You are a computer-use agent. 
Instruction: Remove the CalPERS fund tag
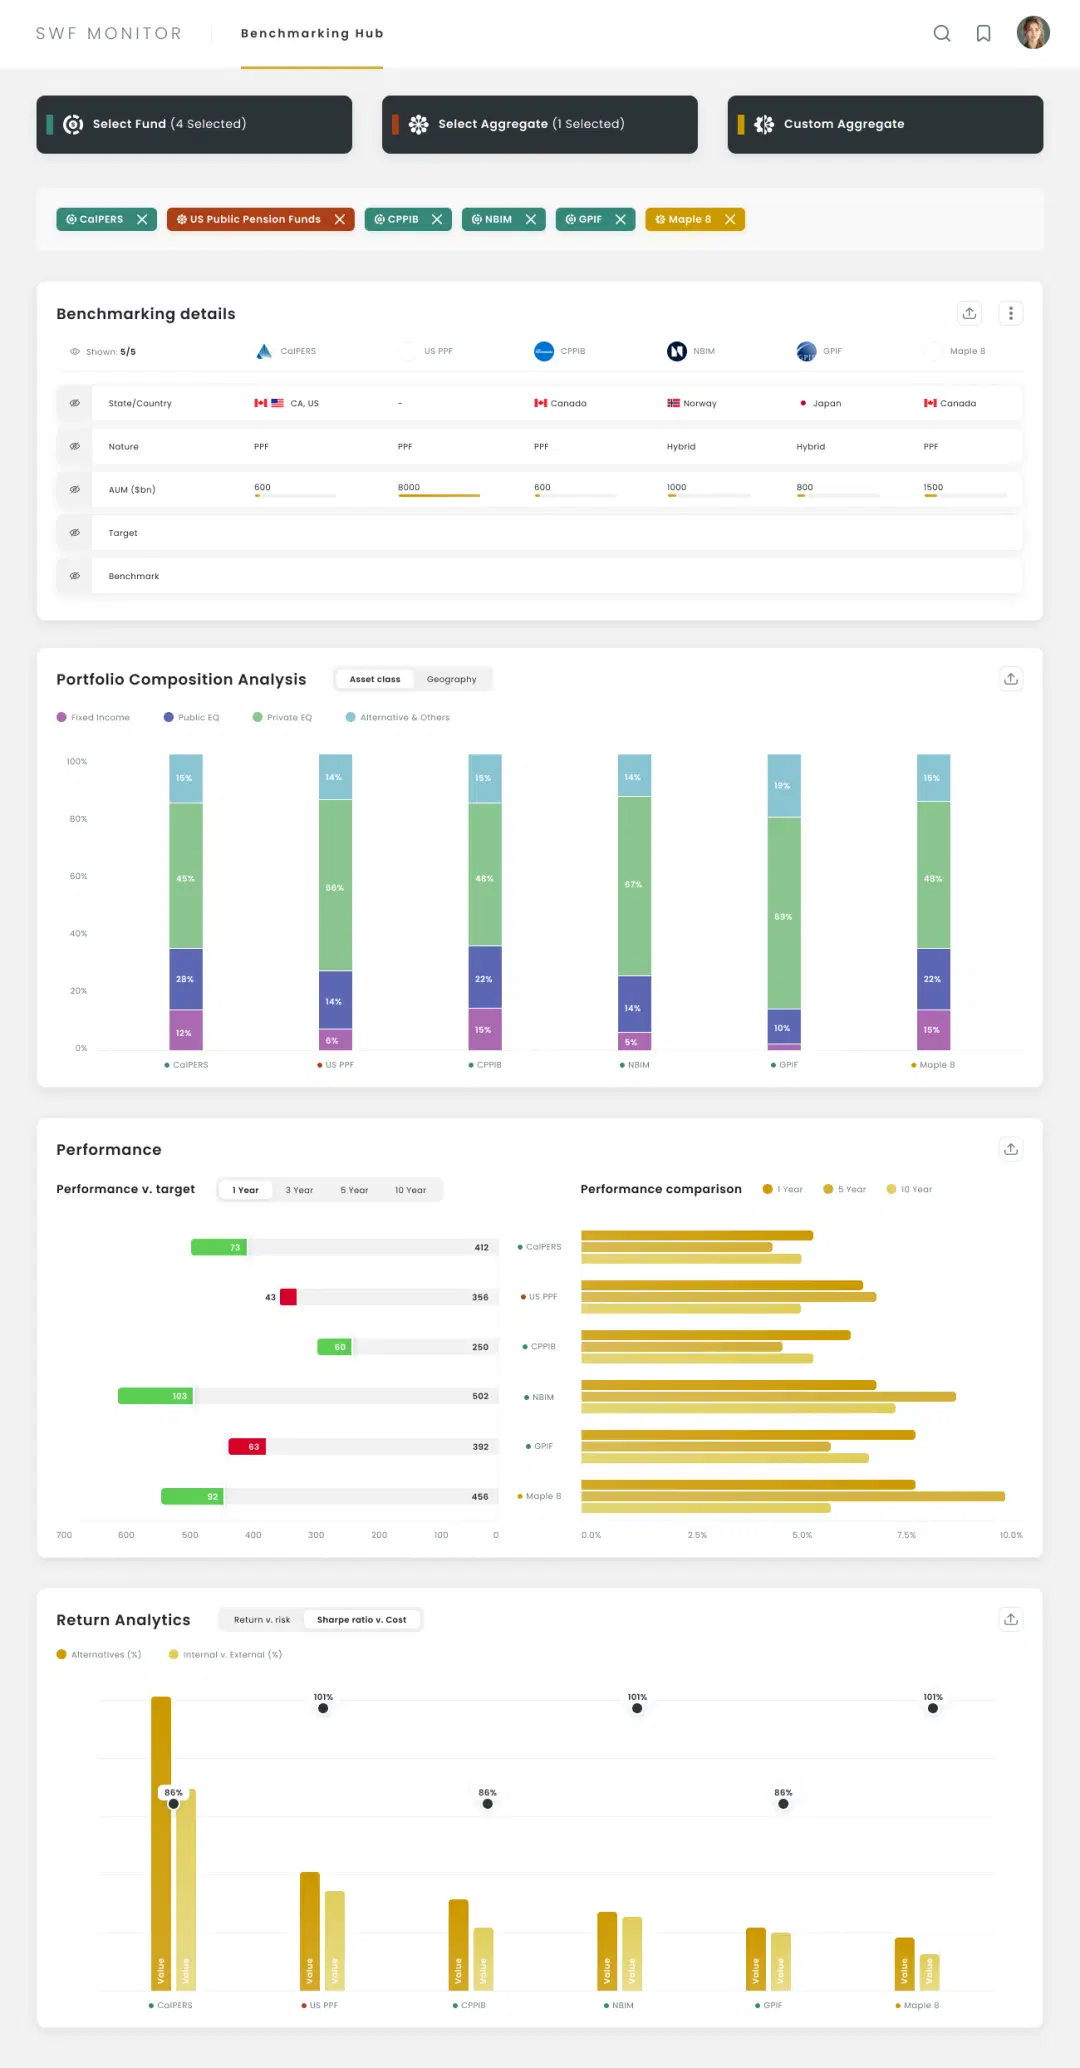click(x=142, y=219)
